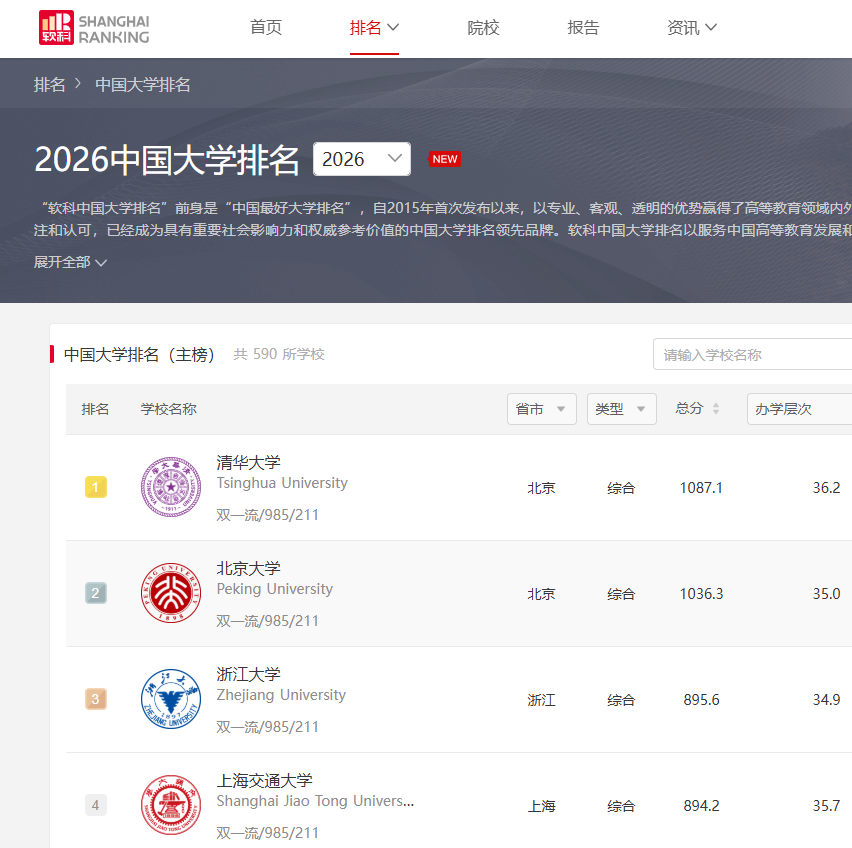Open the 清华大学 school link

pyautogui.click(x=248, y=462)
